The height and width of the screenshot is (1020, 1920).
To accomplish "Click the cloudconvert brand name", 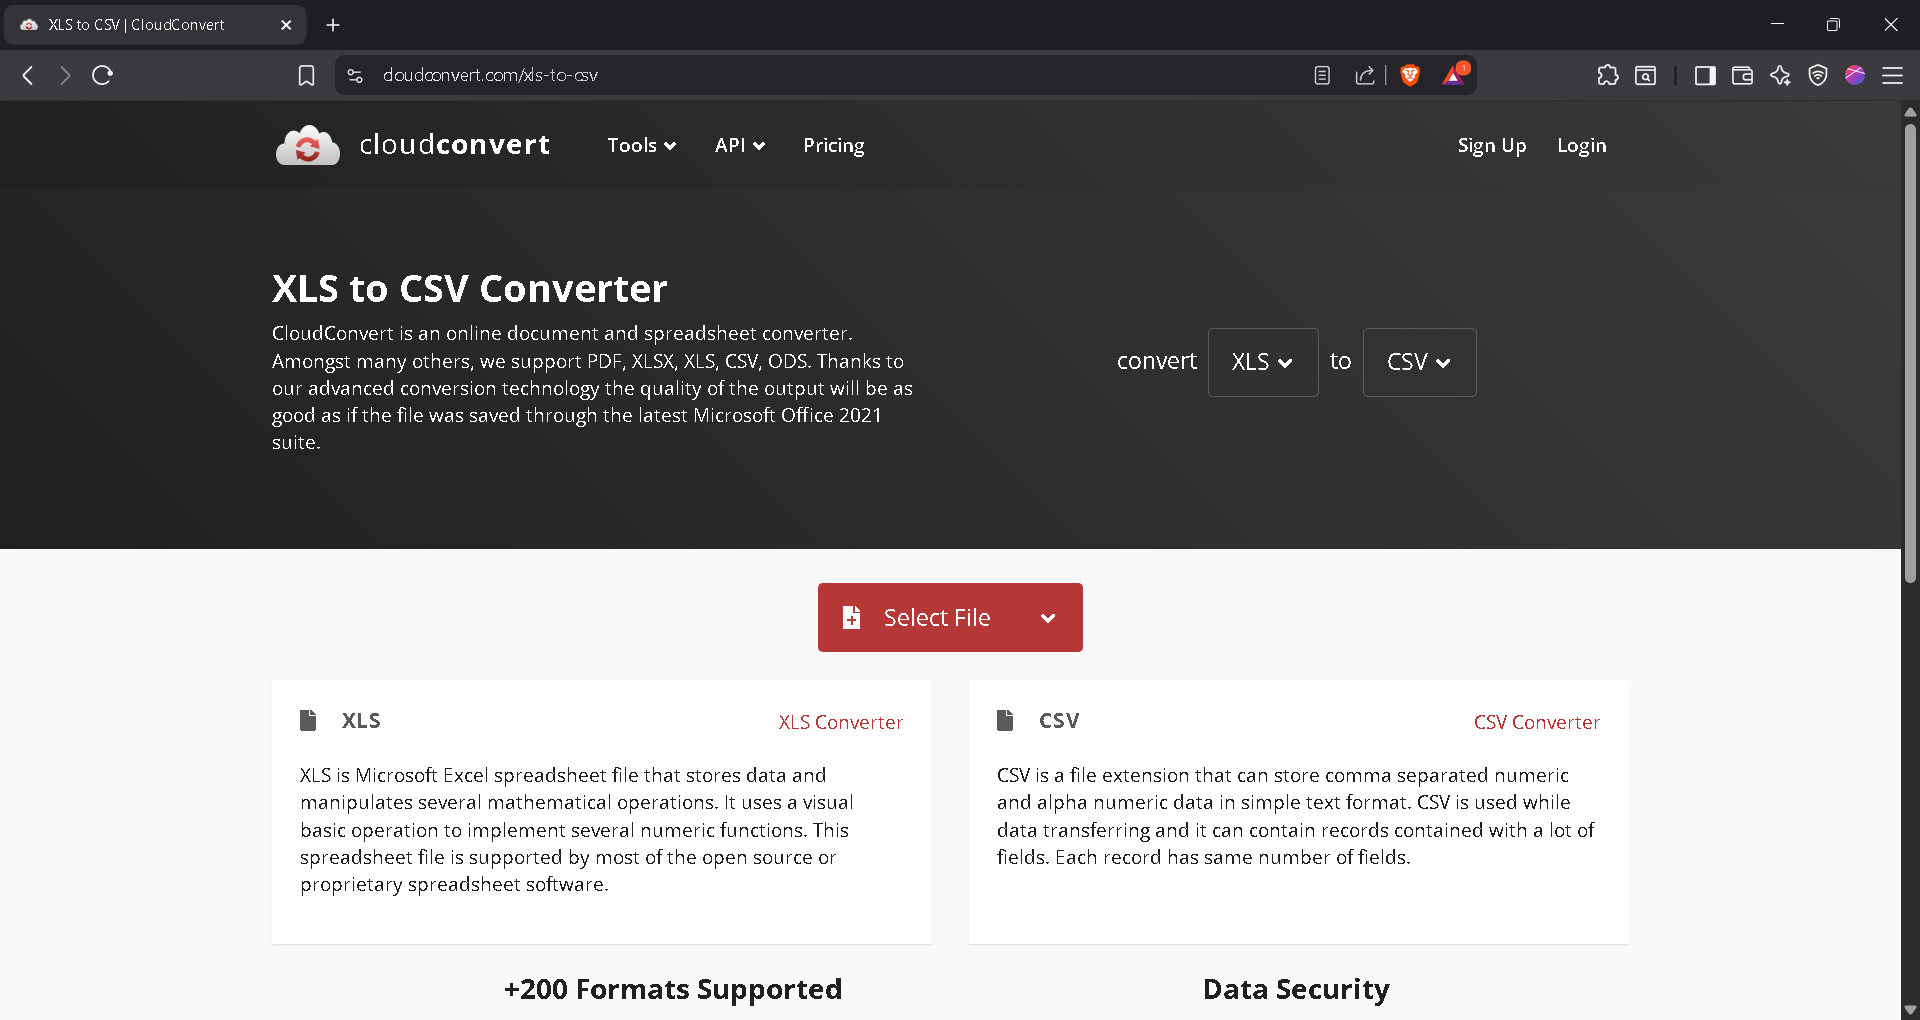I will [x=455, y=145].
